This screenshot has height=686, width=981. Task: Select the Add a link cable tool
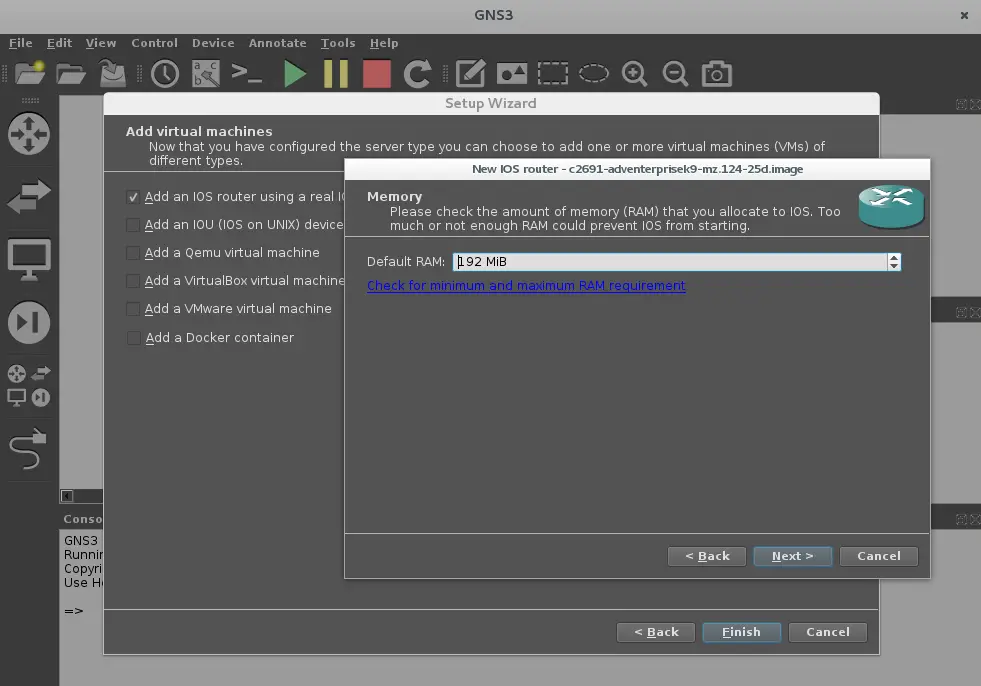tap(29, 449)
